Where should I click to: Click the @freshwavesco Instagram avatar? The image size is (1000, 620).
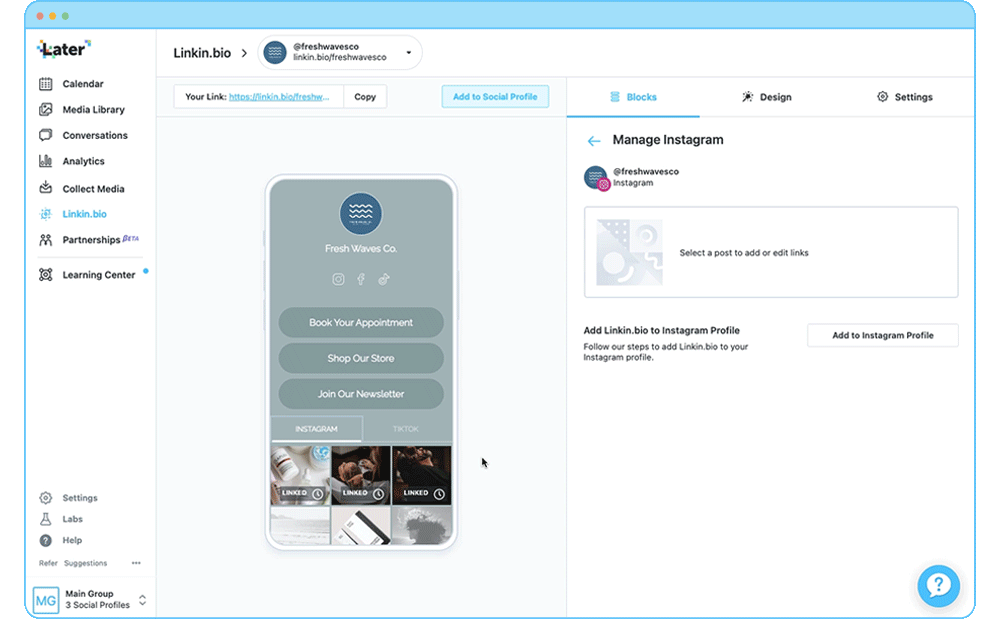tap(596, 177)
